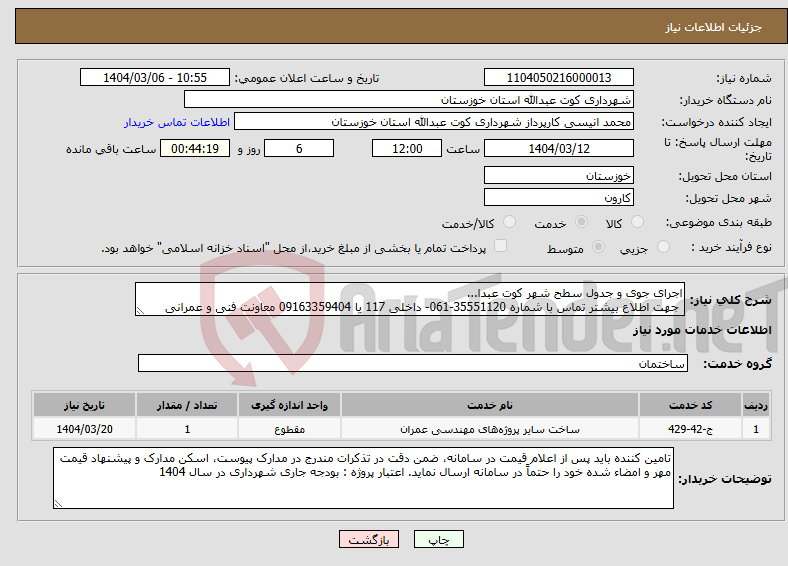Screen dimensions: 788x566
Task: Click the delivery city field کارون
Action: click(x=558, y=197)
